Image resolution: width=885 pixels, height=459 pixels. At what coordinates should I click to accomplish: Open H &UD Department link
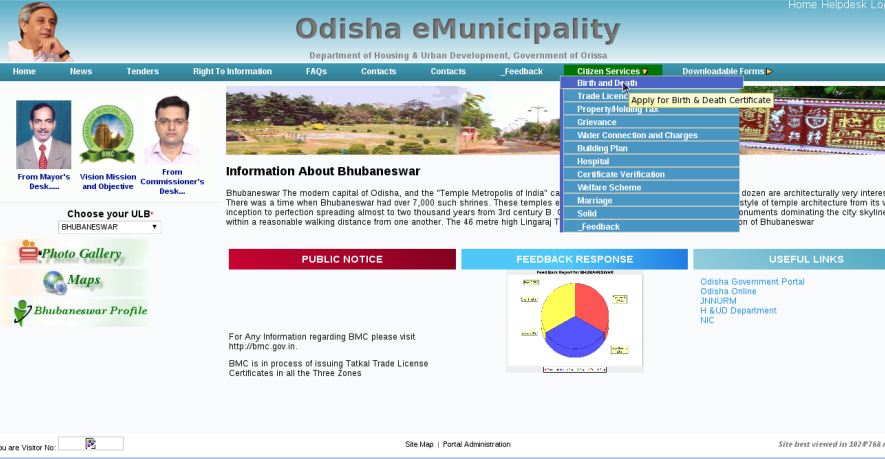point(738,311)
